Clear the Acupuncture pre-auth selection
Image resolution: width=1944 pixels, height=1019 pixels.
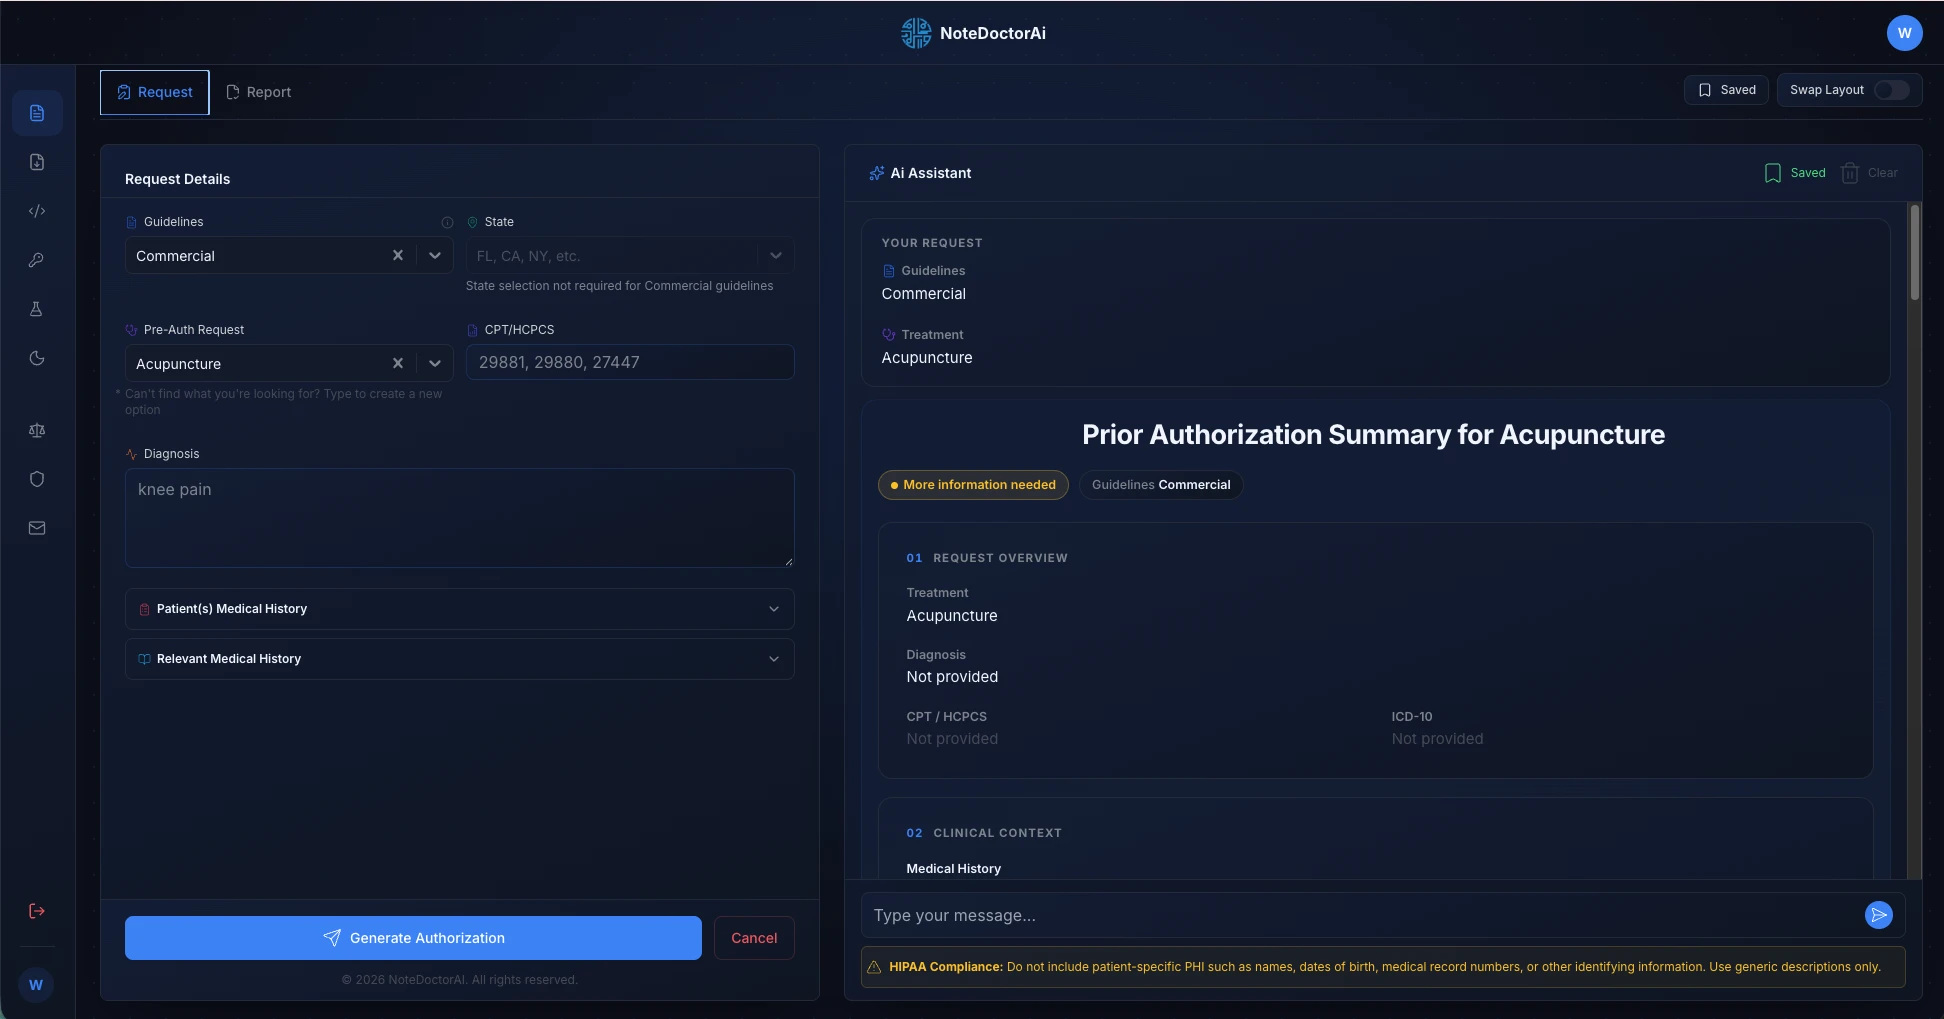[x=398, y=364]
